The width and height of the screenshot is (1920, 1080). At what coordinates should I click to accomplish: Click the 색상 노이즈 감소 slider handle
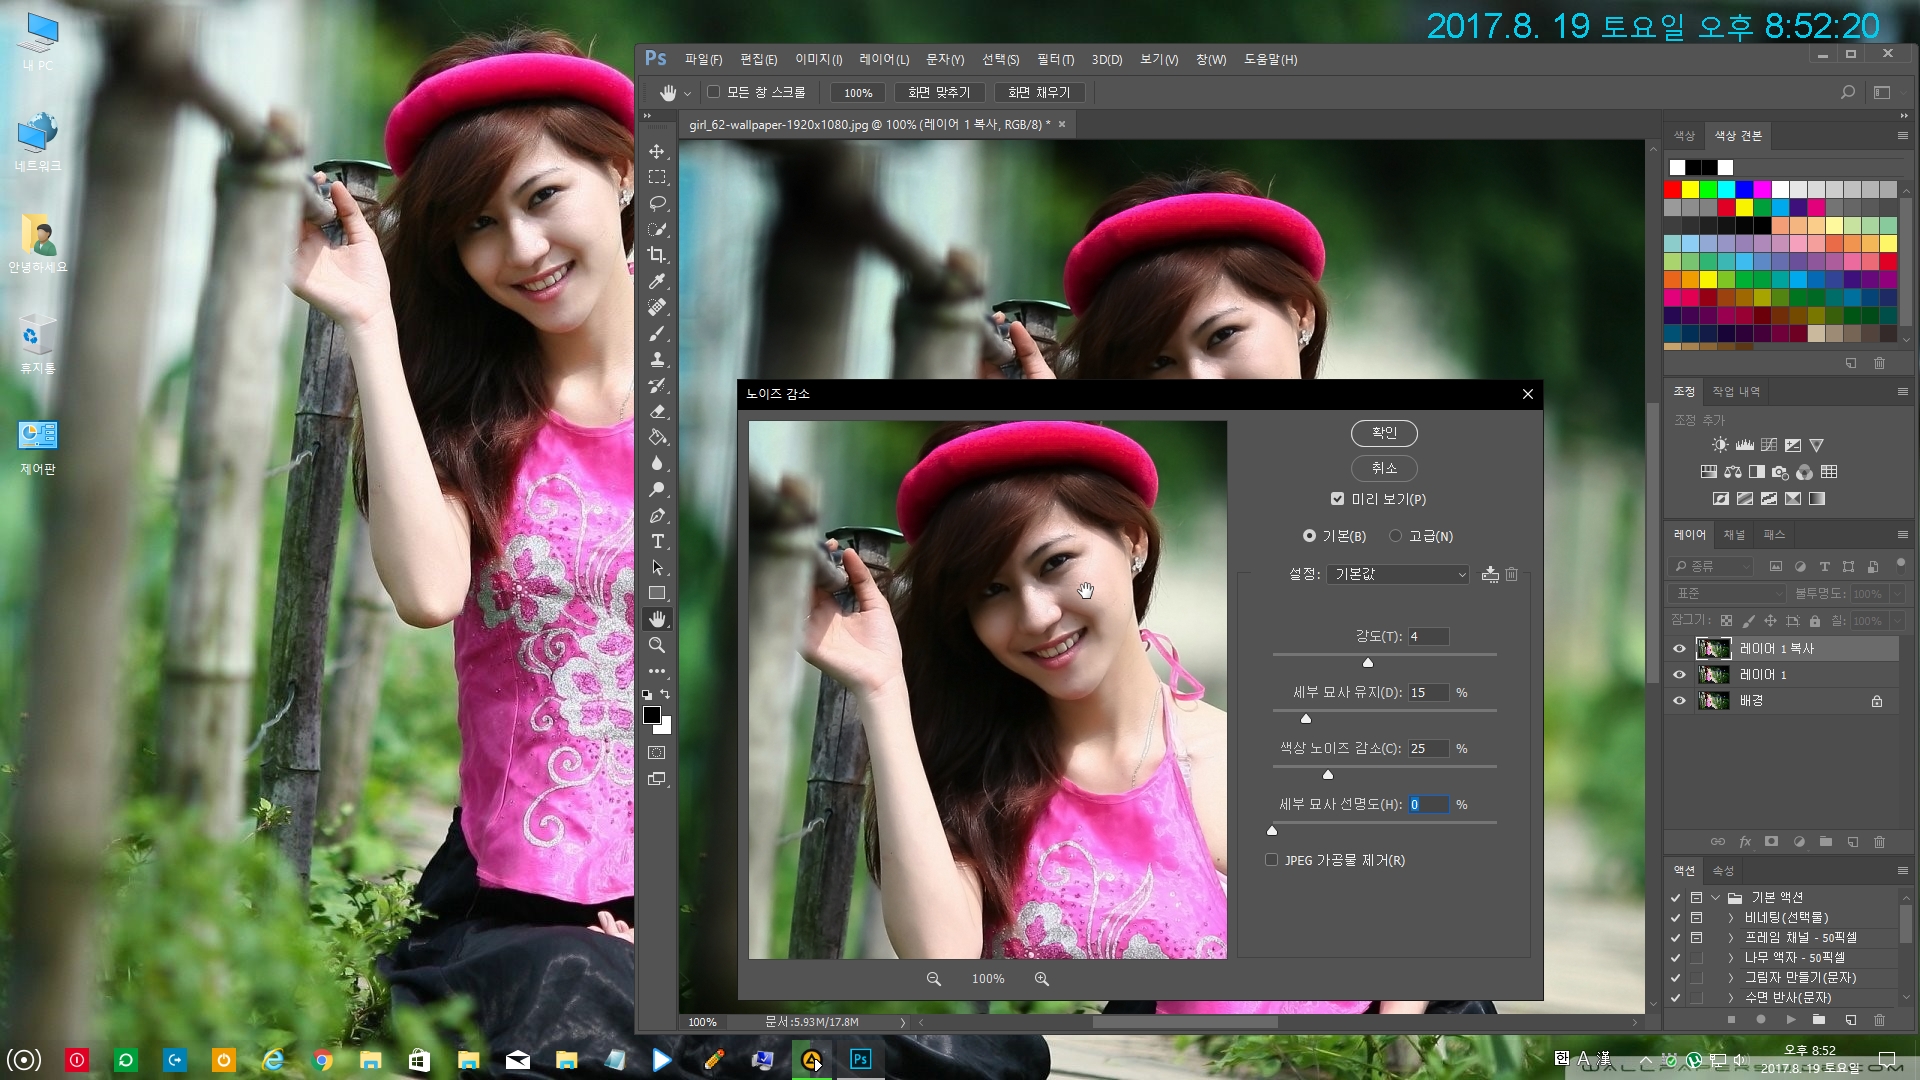click(x=1328, y=774)
